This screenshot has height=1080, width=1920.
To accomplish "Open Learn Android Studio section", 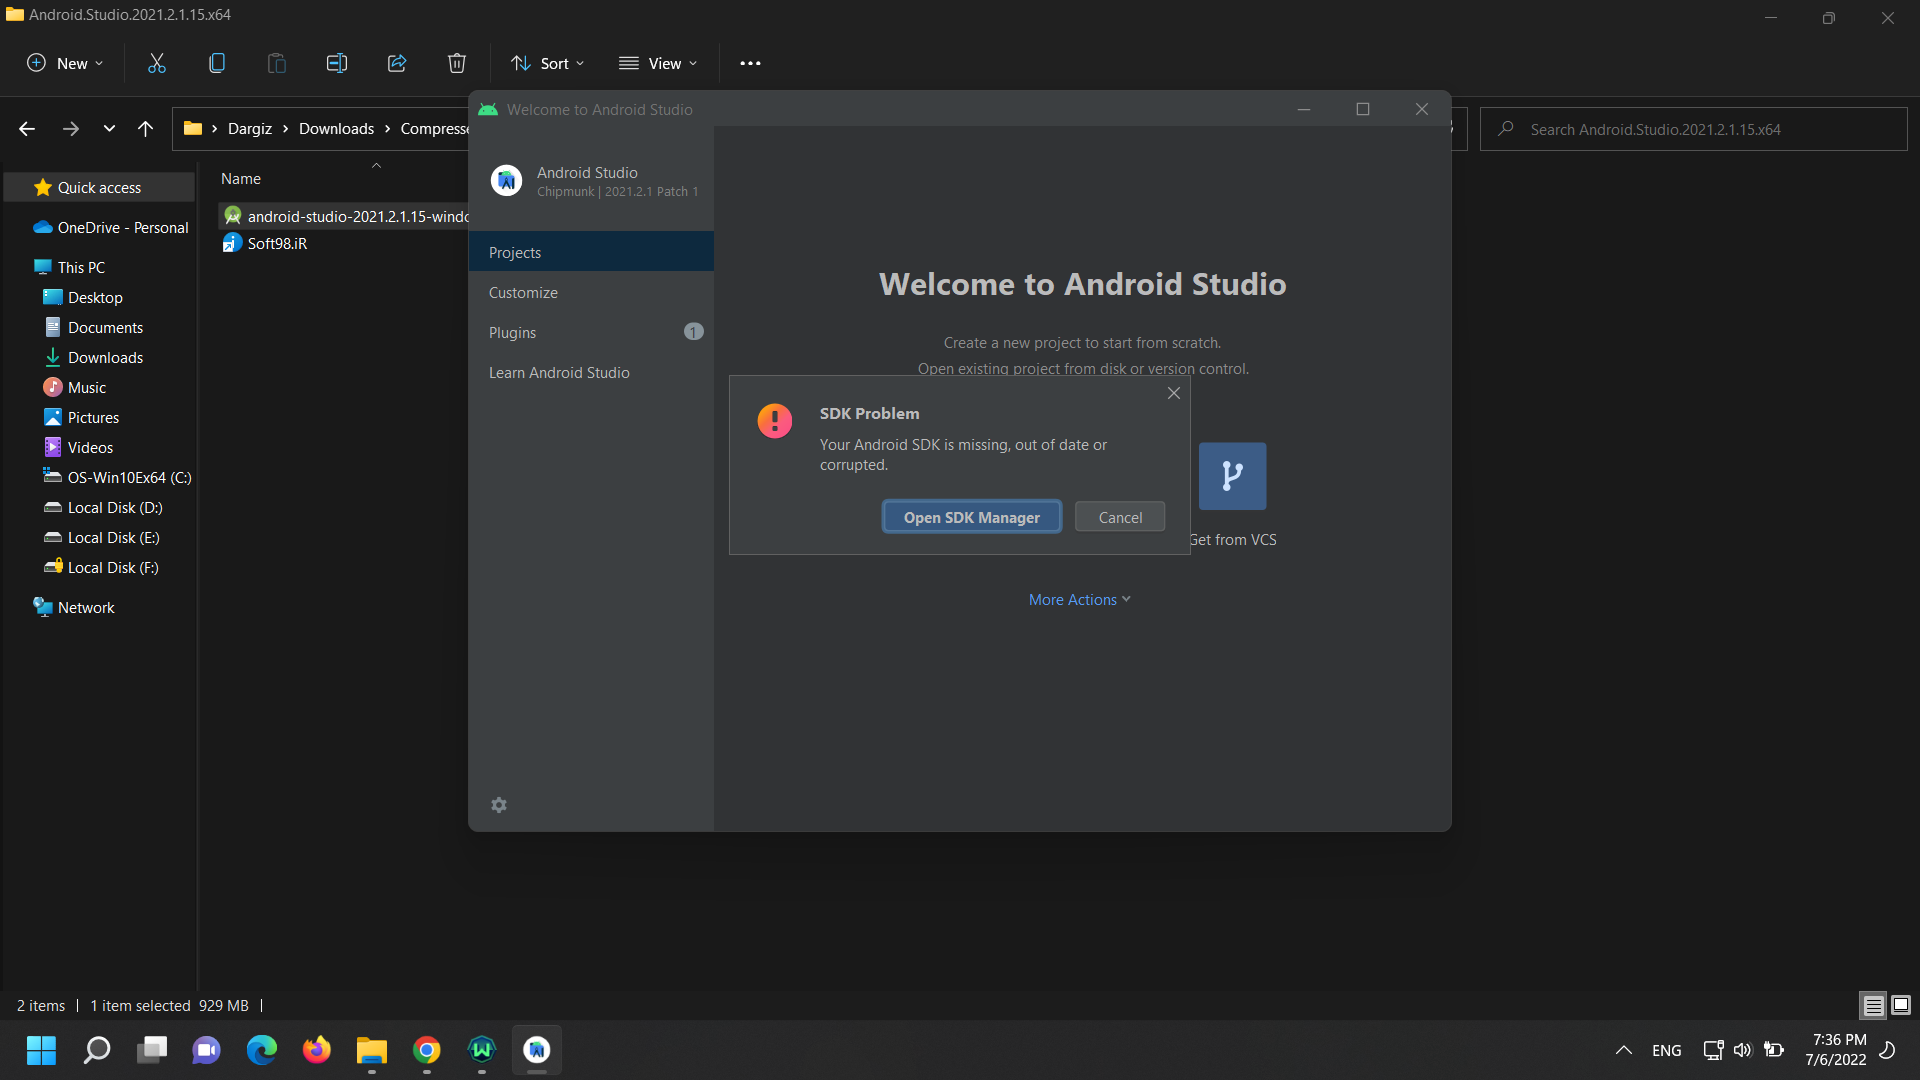I will 559,372.
